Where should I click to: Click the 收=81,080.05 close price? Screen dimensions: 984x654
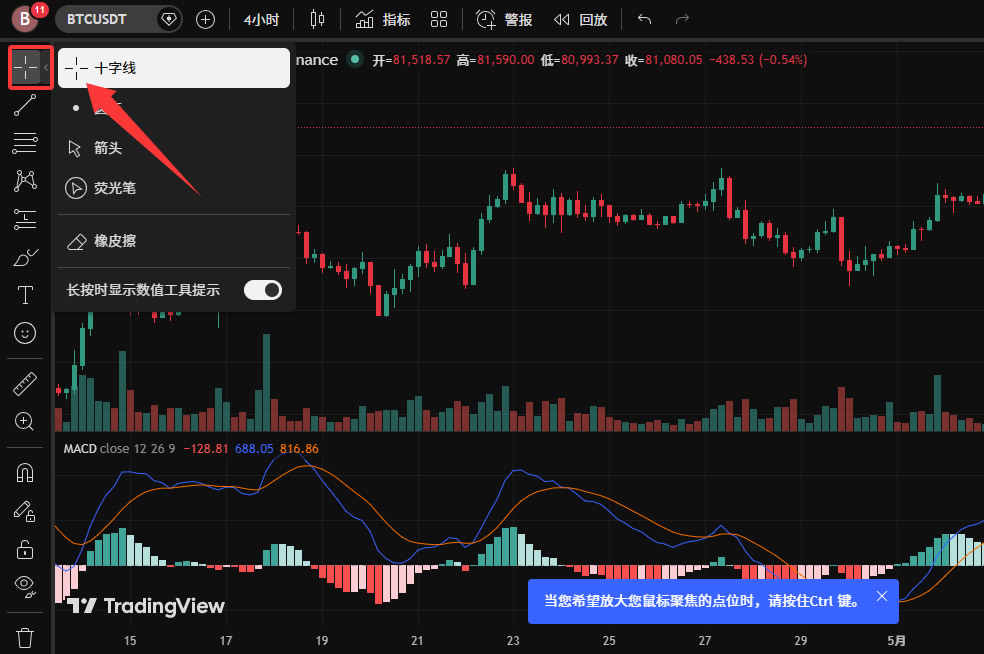(x=664, y=60)
